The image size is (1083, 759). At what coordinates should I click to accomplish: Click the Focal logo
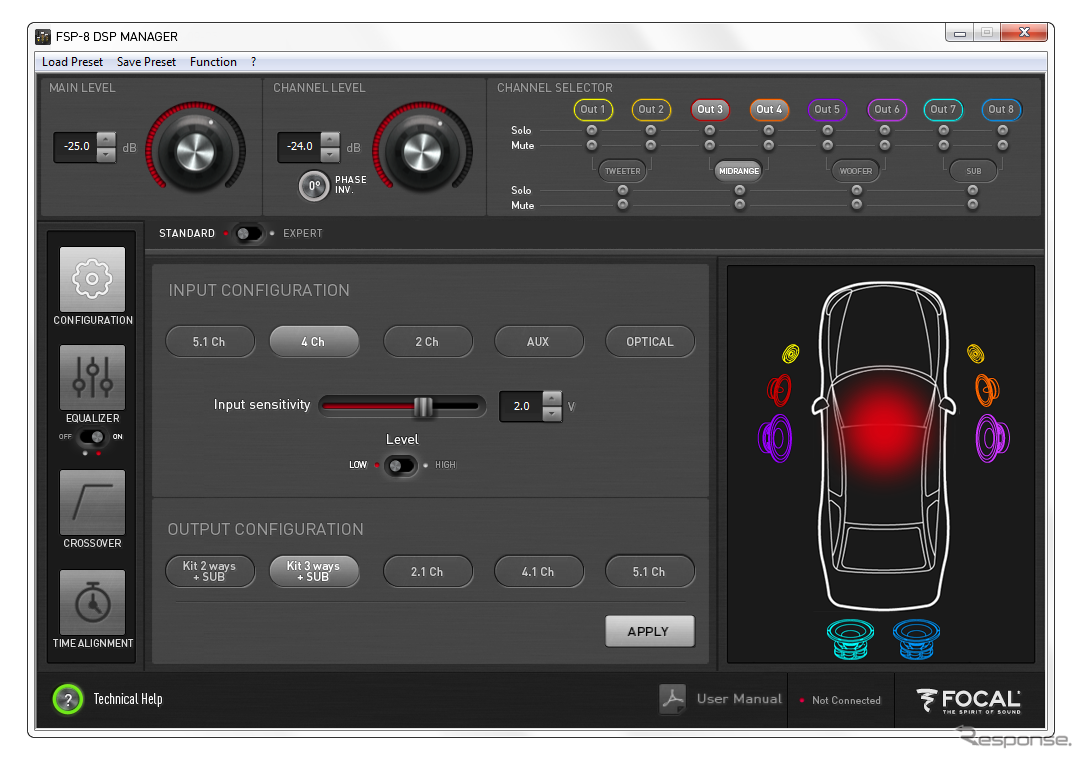[969, 700]
